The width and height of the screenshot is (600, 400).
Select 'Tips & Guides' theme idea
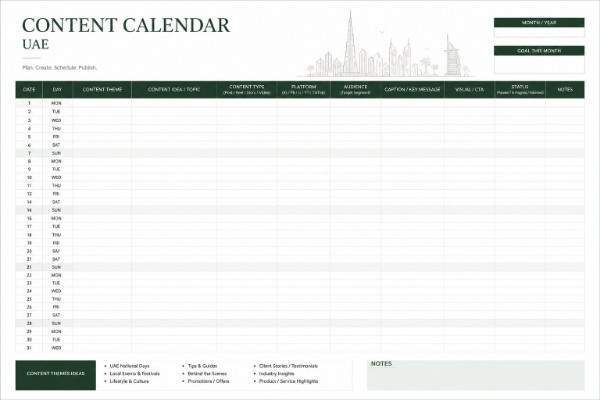pos(202,366)
